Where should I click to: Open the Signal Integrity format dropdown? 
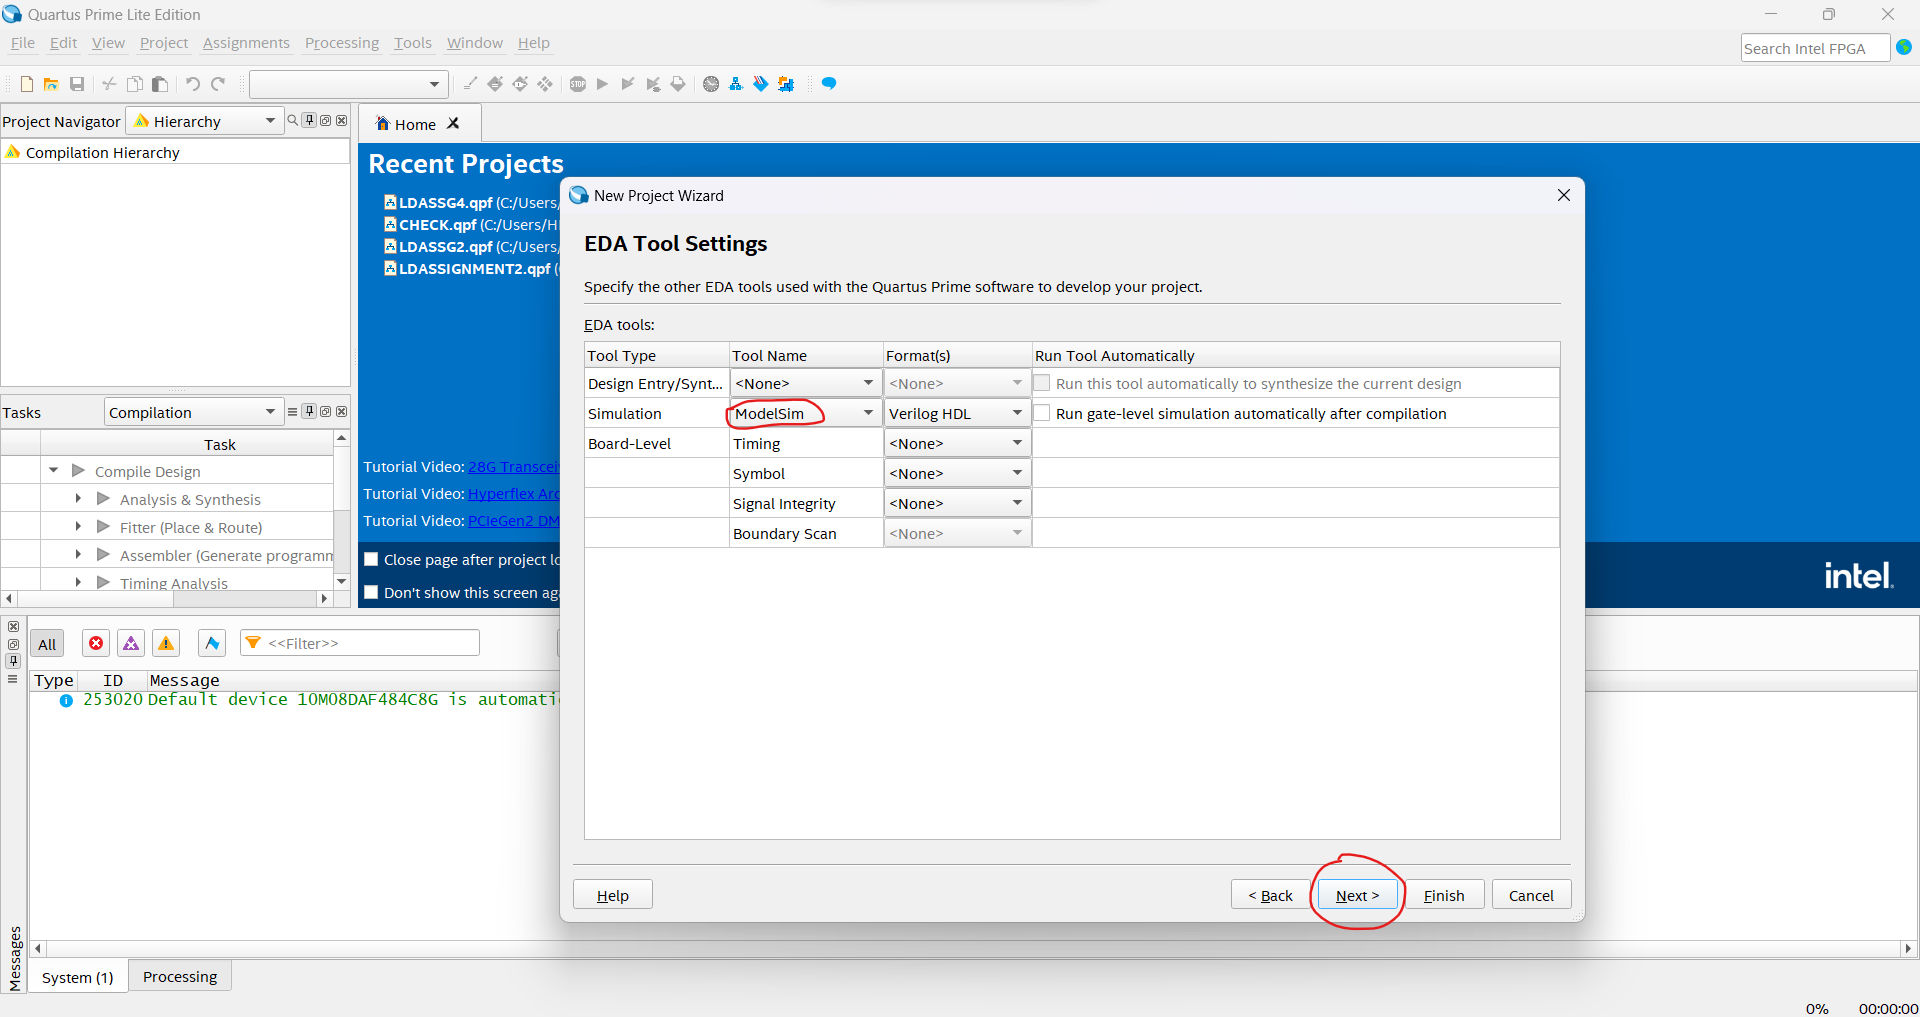[957, 503]
